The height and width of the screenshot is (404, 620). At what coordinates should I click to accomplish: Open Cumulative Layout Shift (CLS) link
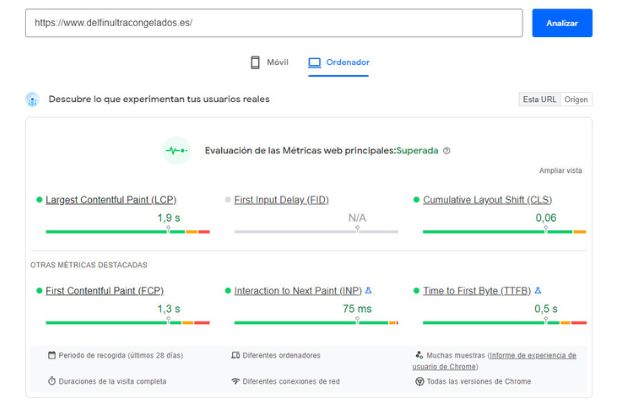pos(487,200)
